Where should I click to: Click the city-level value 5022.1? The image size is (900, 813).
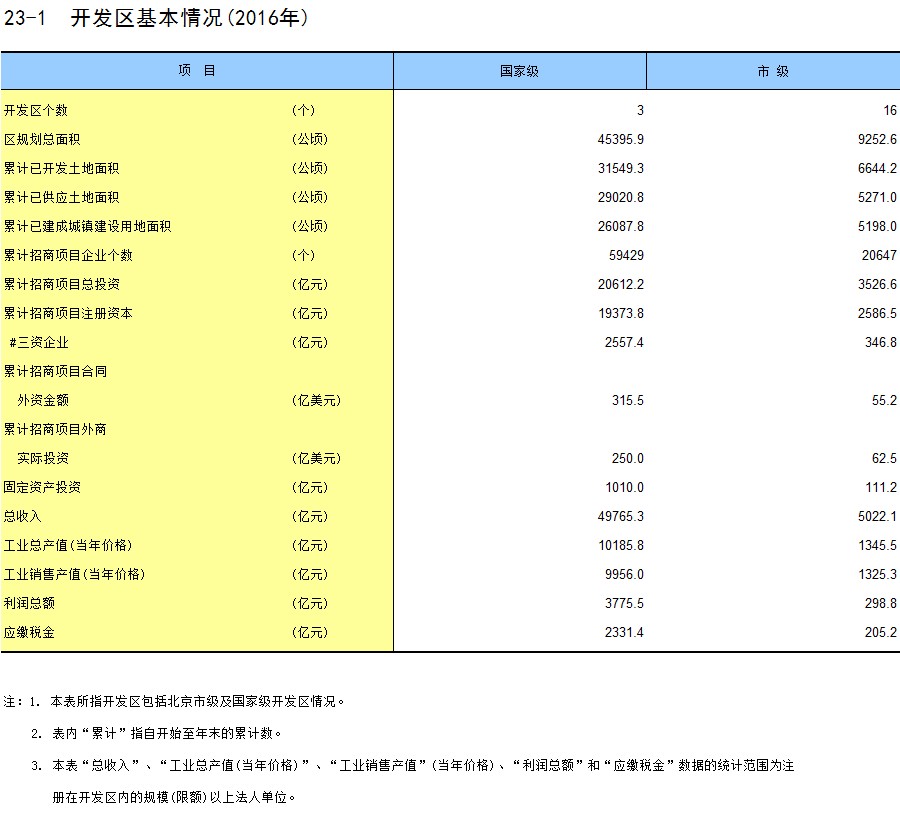pos(877,517)
